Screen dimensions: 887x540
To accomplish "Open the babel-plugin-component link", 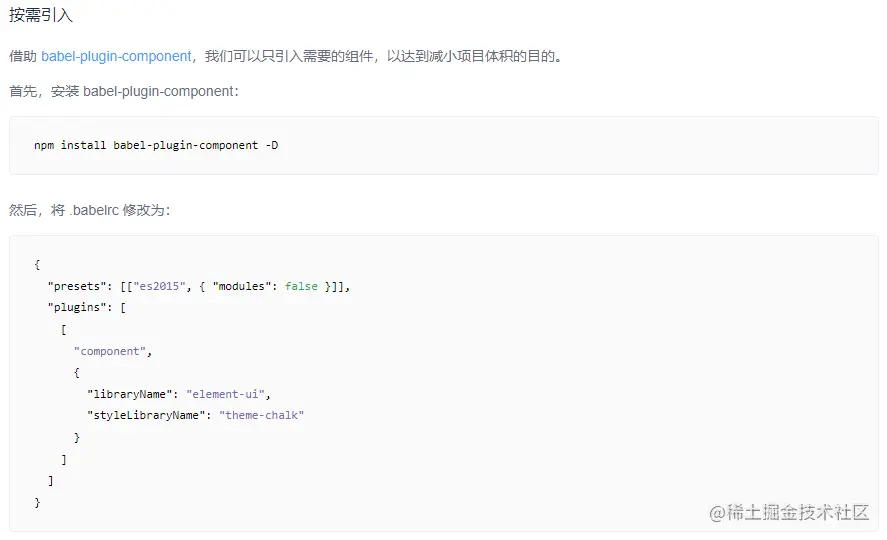I will coord(116,56).
